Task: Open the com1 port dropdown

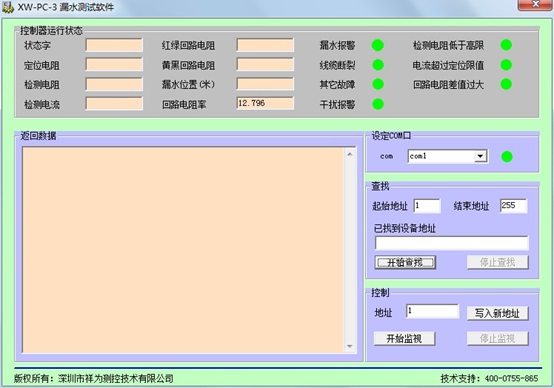Action: pos(480,156)
